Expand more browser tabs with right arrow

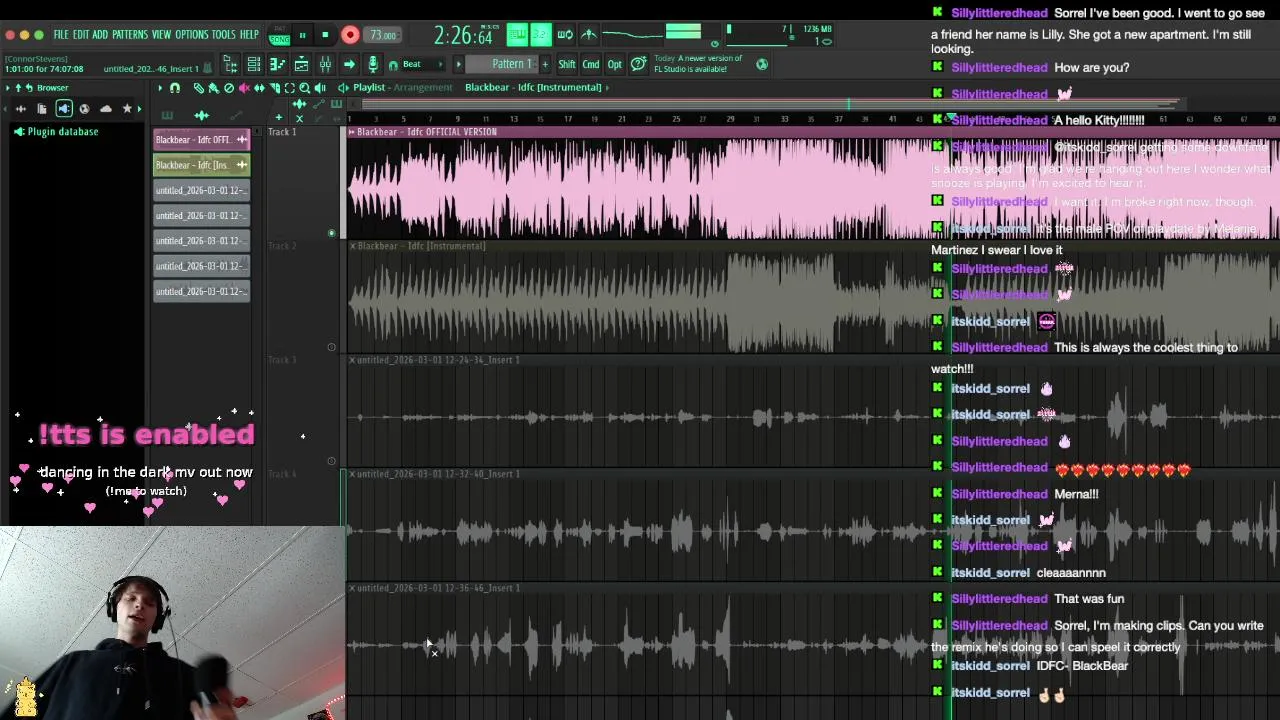click(x=140, y=109)
